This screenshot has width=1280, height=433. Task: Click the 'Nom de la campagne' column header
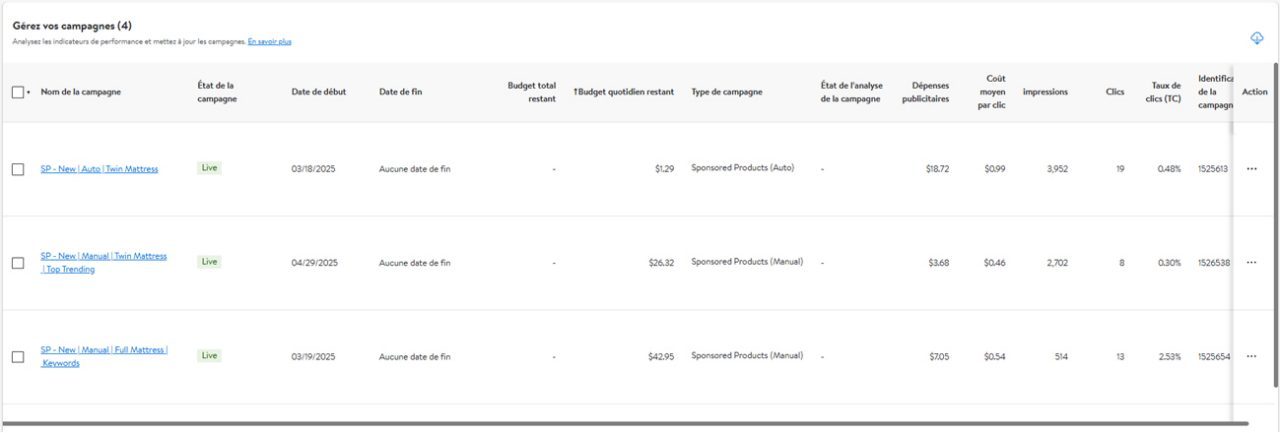point(81,92)
